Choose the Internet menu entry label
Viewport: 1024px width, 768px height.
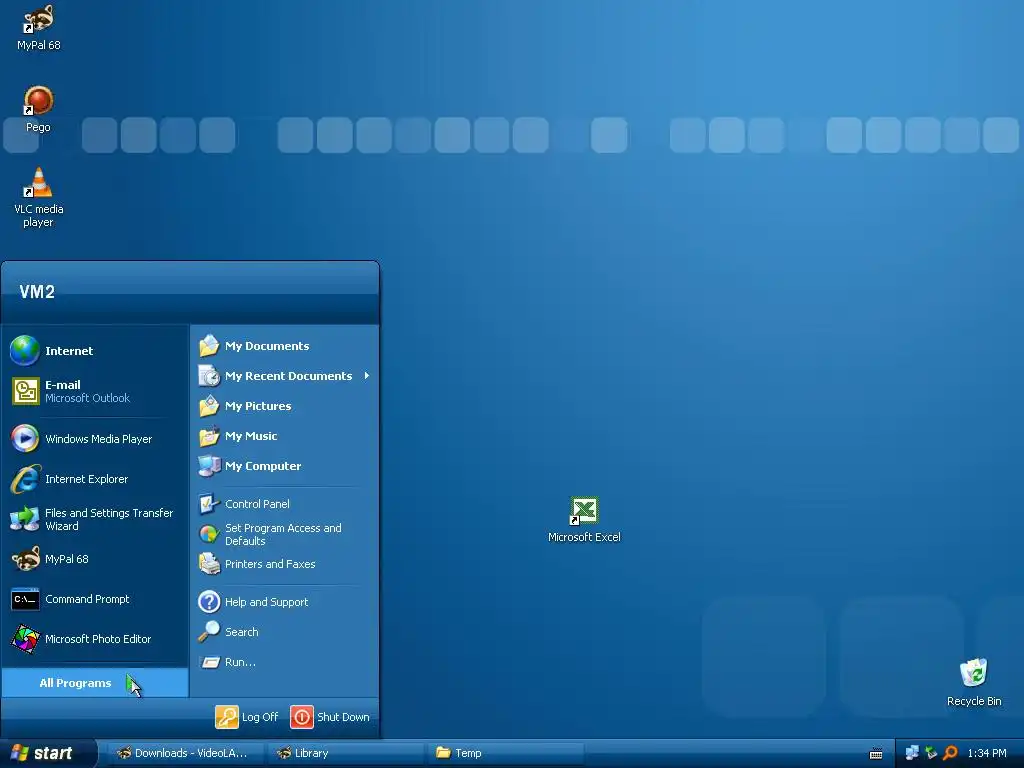coord(69,351)
